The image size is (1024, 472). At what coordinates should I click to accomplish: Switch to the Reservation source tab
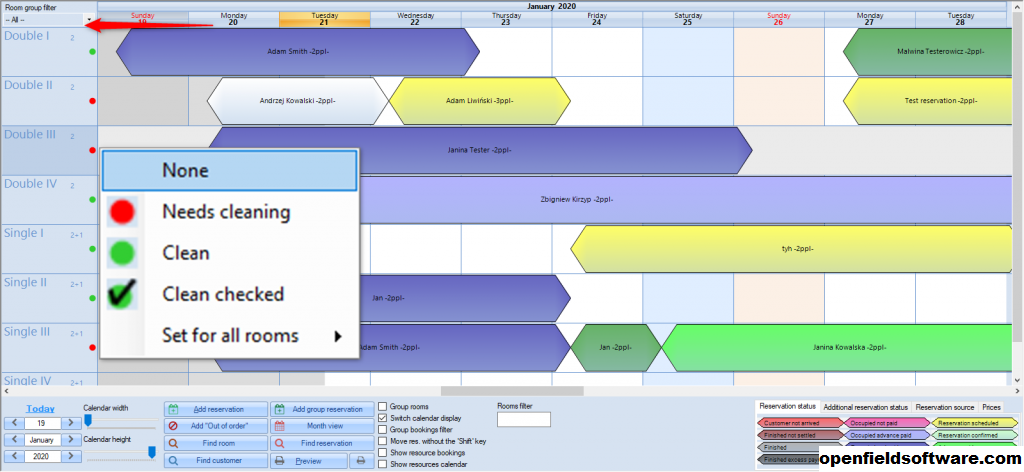click(945, 407)
